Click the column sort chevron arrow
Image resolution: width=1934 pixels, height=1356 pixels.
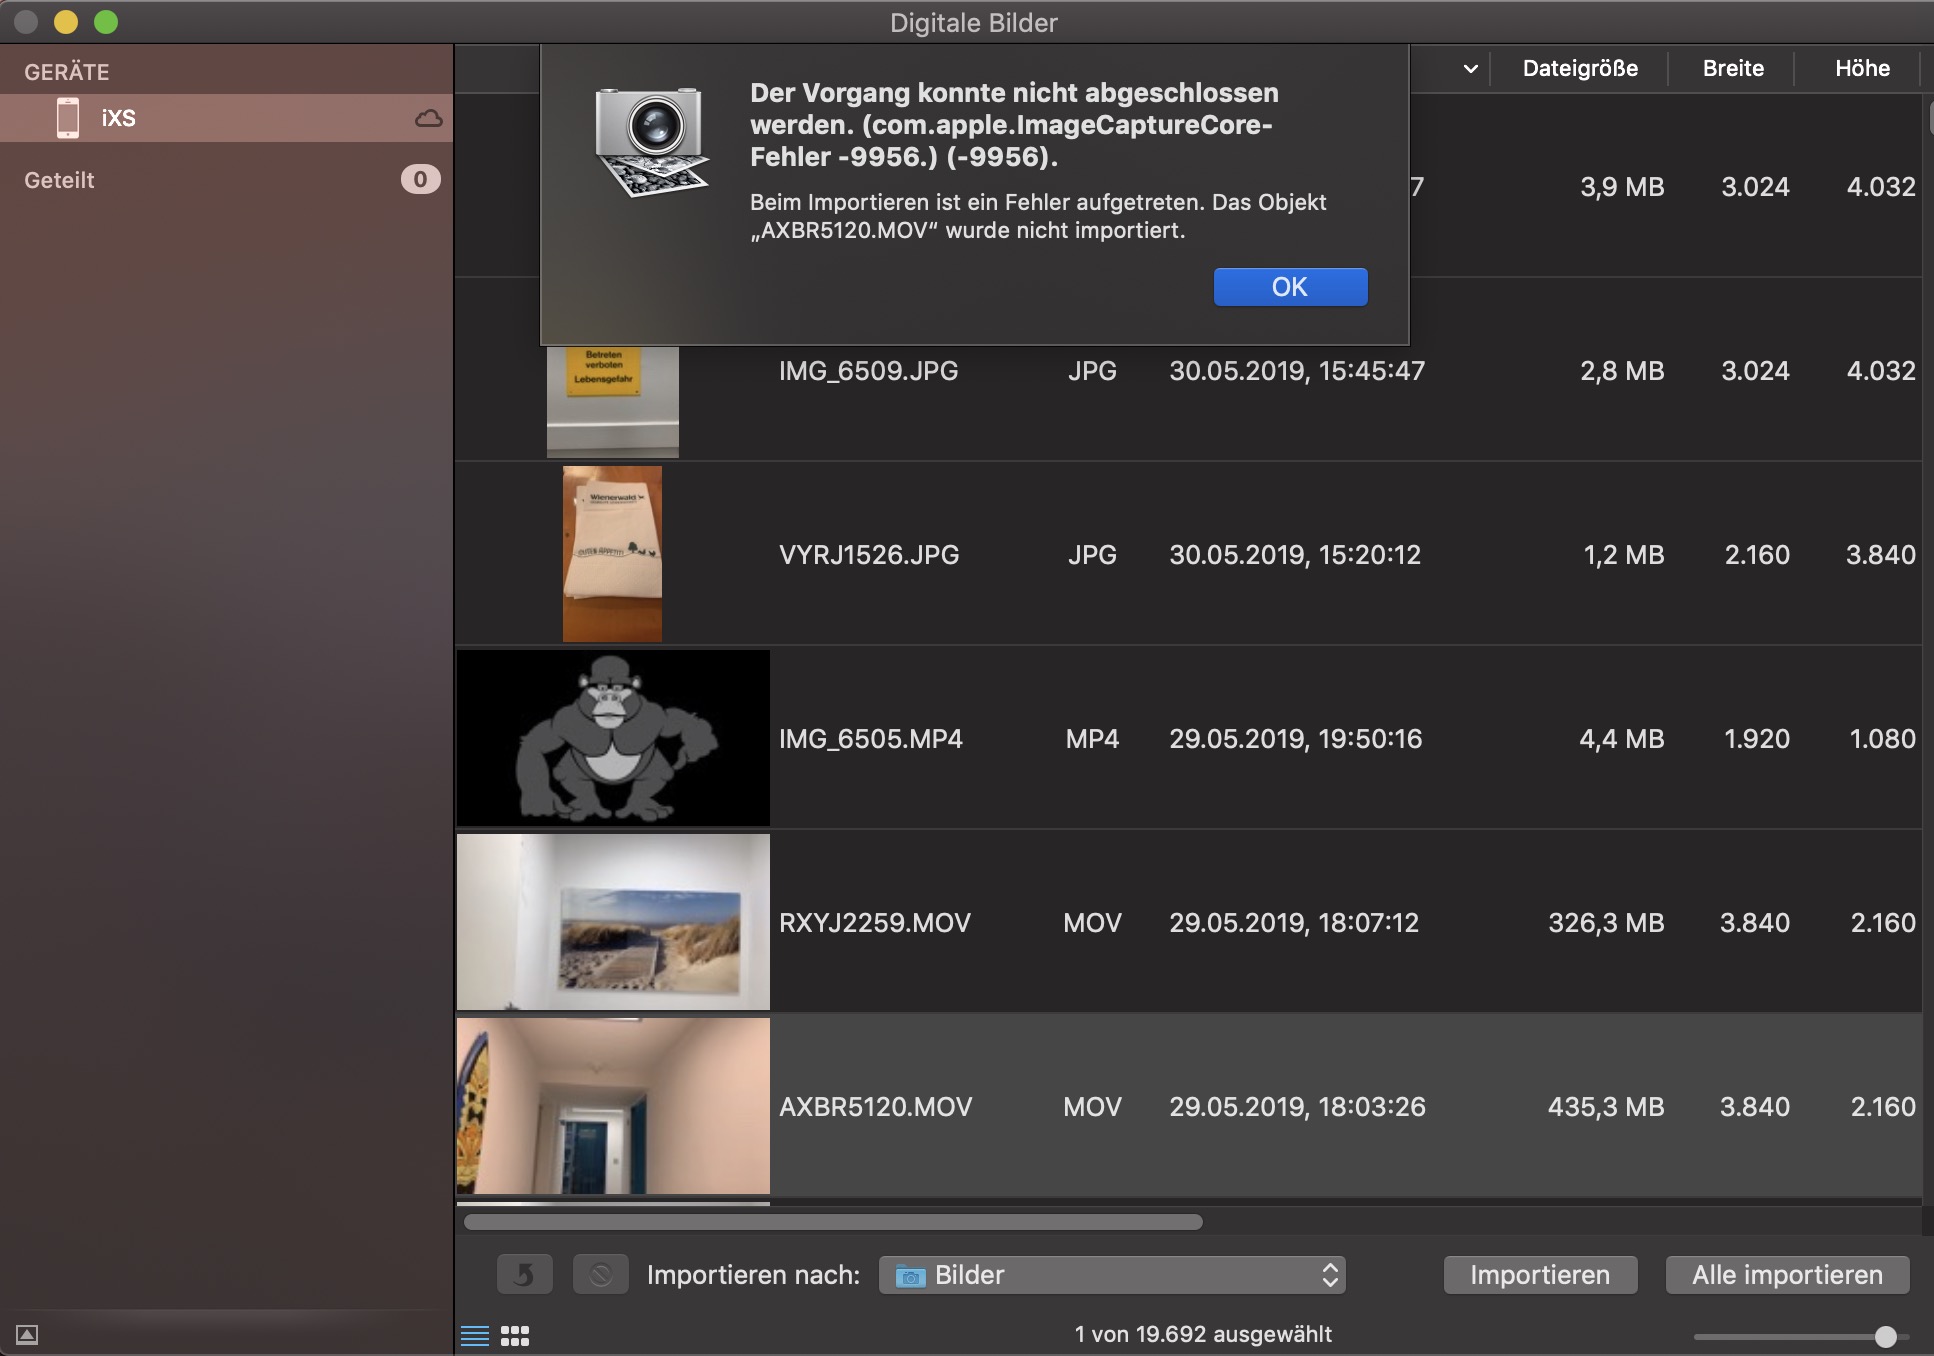1470,69
